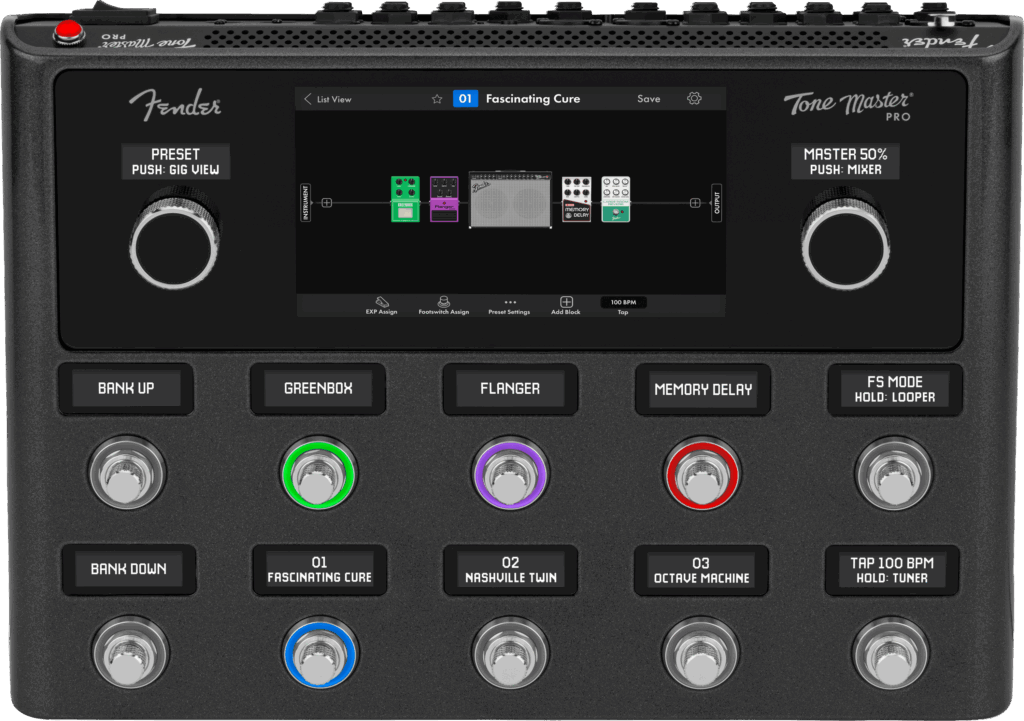1024x721 pixels.
Task: Stomp the Bank Down footswitch
Action: 131,652
